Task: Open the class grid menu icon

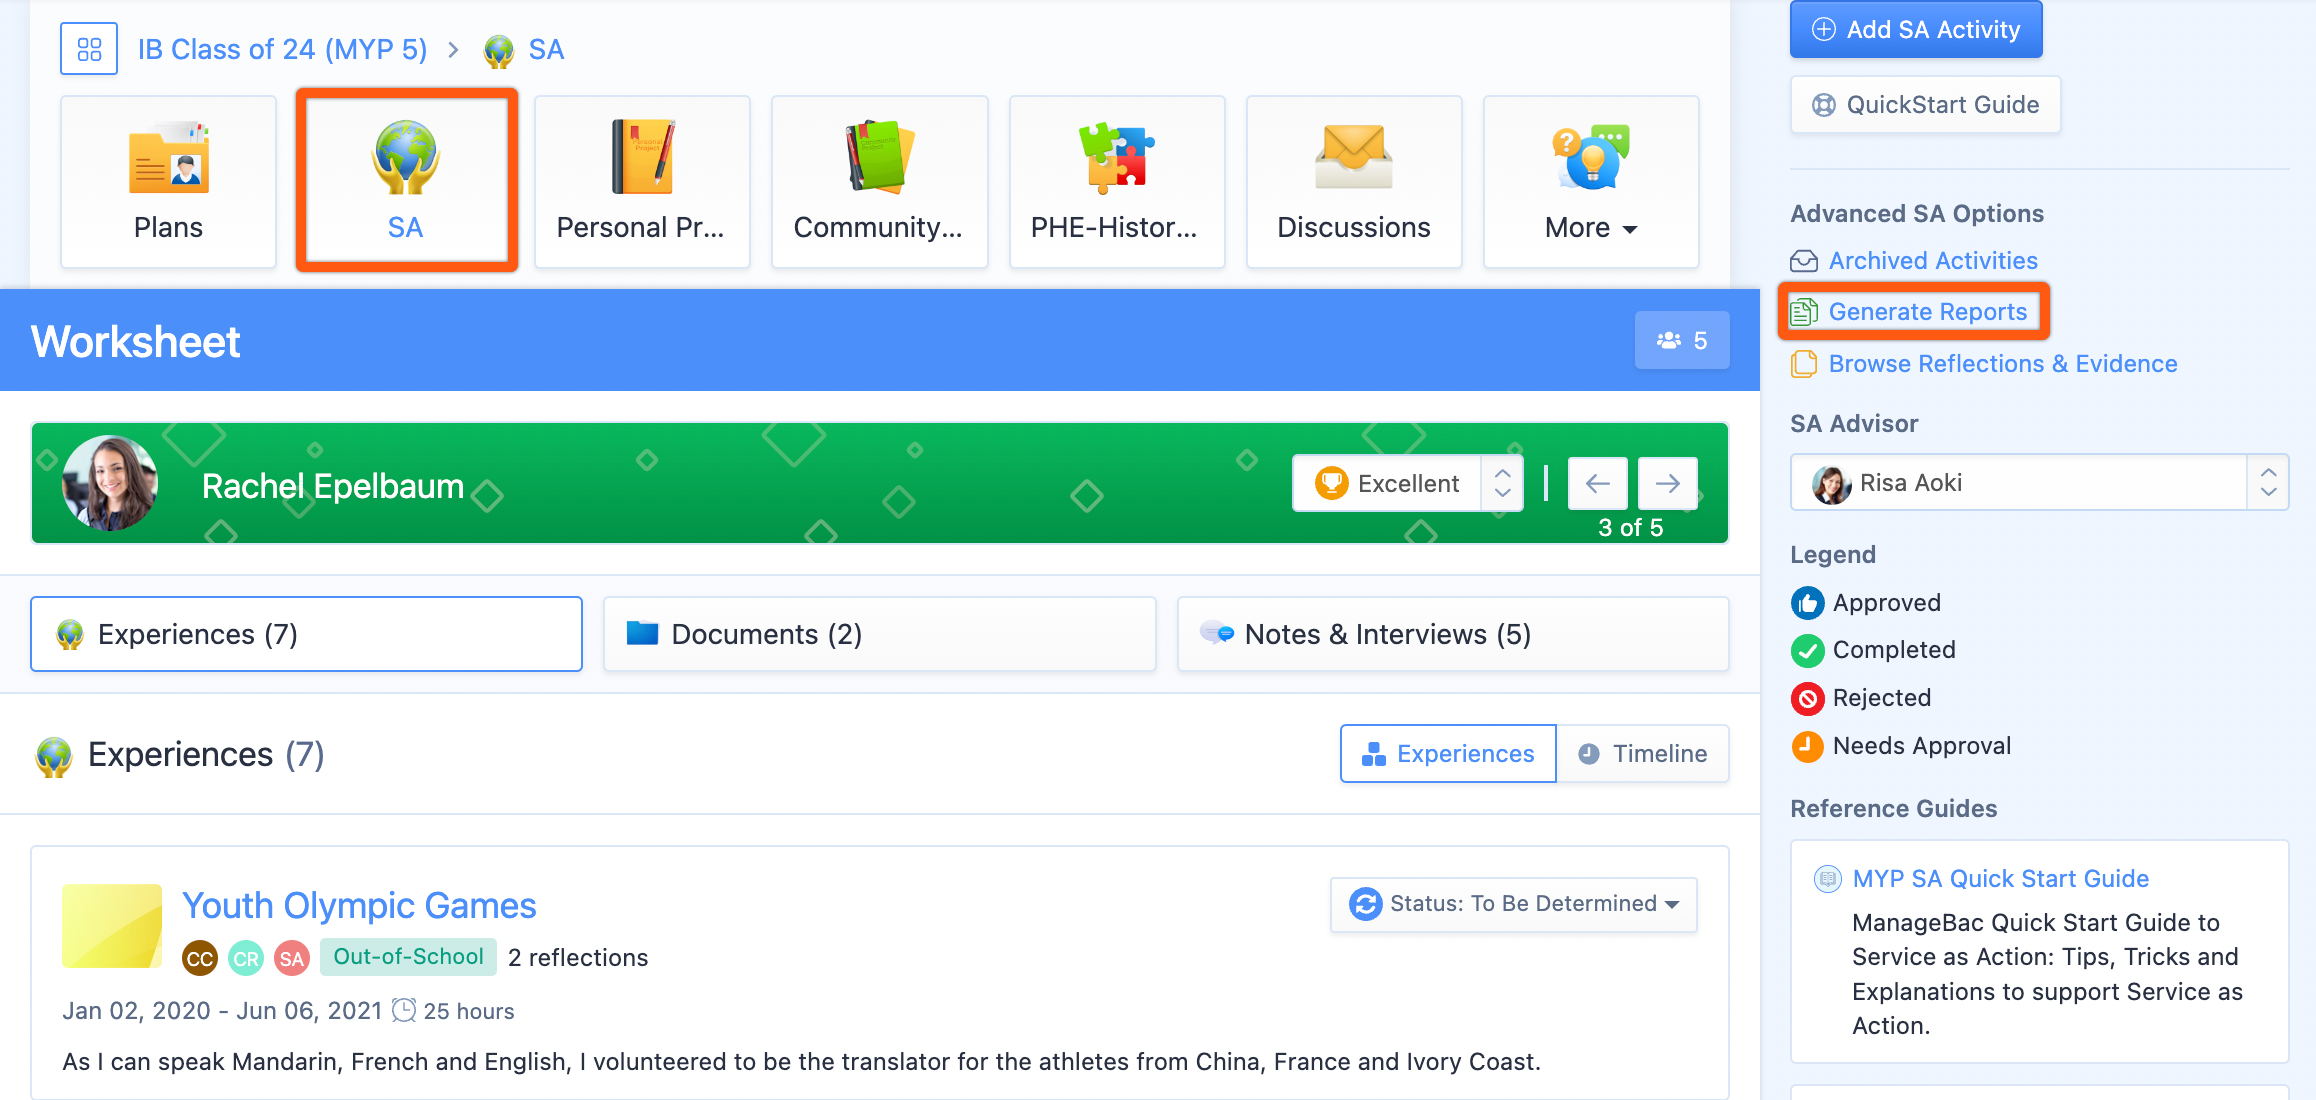Action: click(x=89, y=49)
